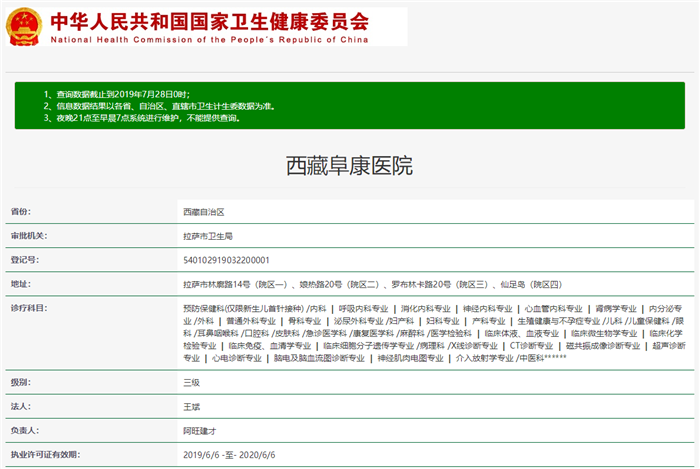Click the hospital level value 三级
This screenshot has height=469, width=700.
(x=191, y=384)
